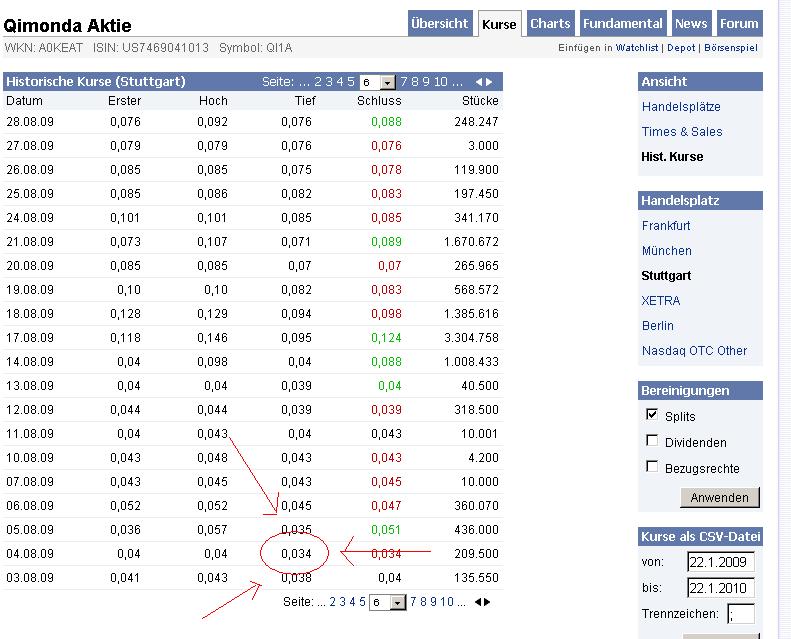Viewport: 791px width, 639px height.
Task: Add the stock to the Watchlist
Action: point(636,48)
